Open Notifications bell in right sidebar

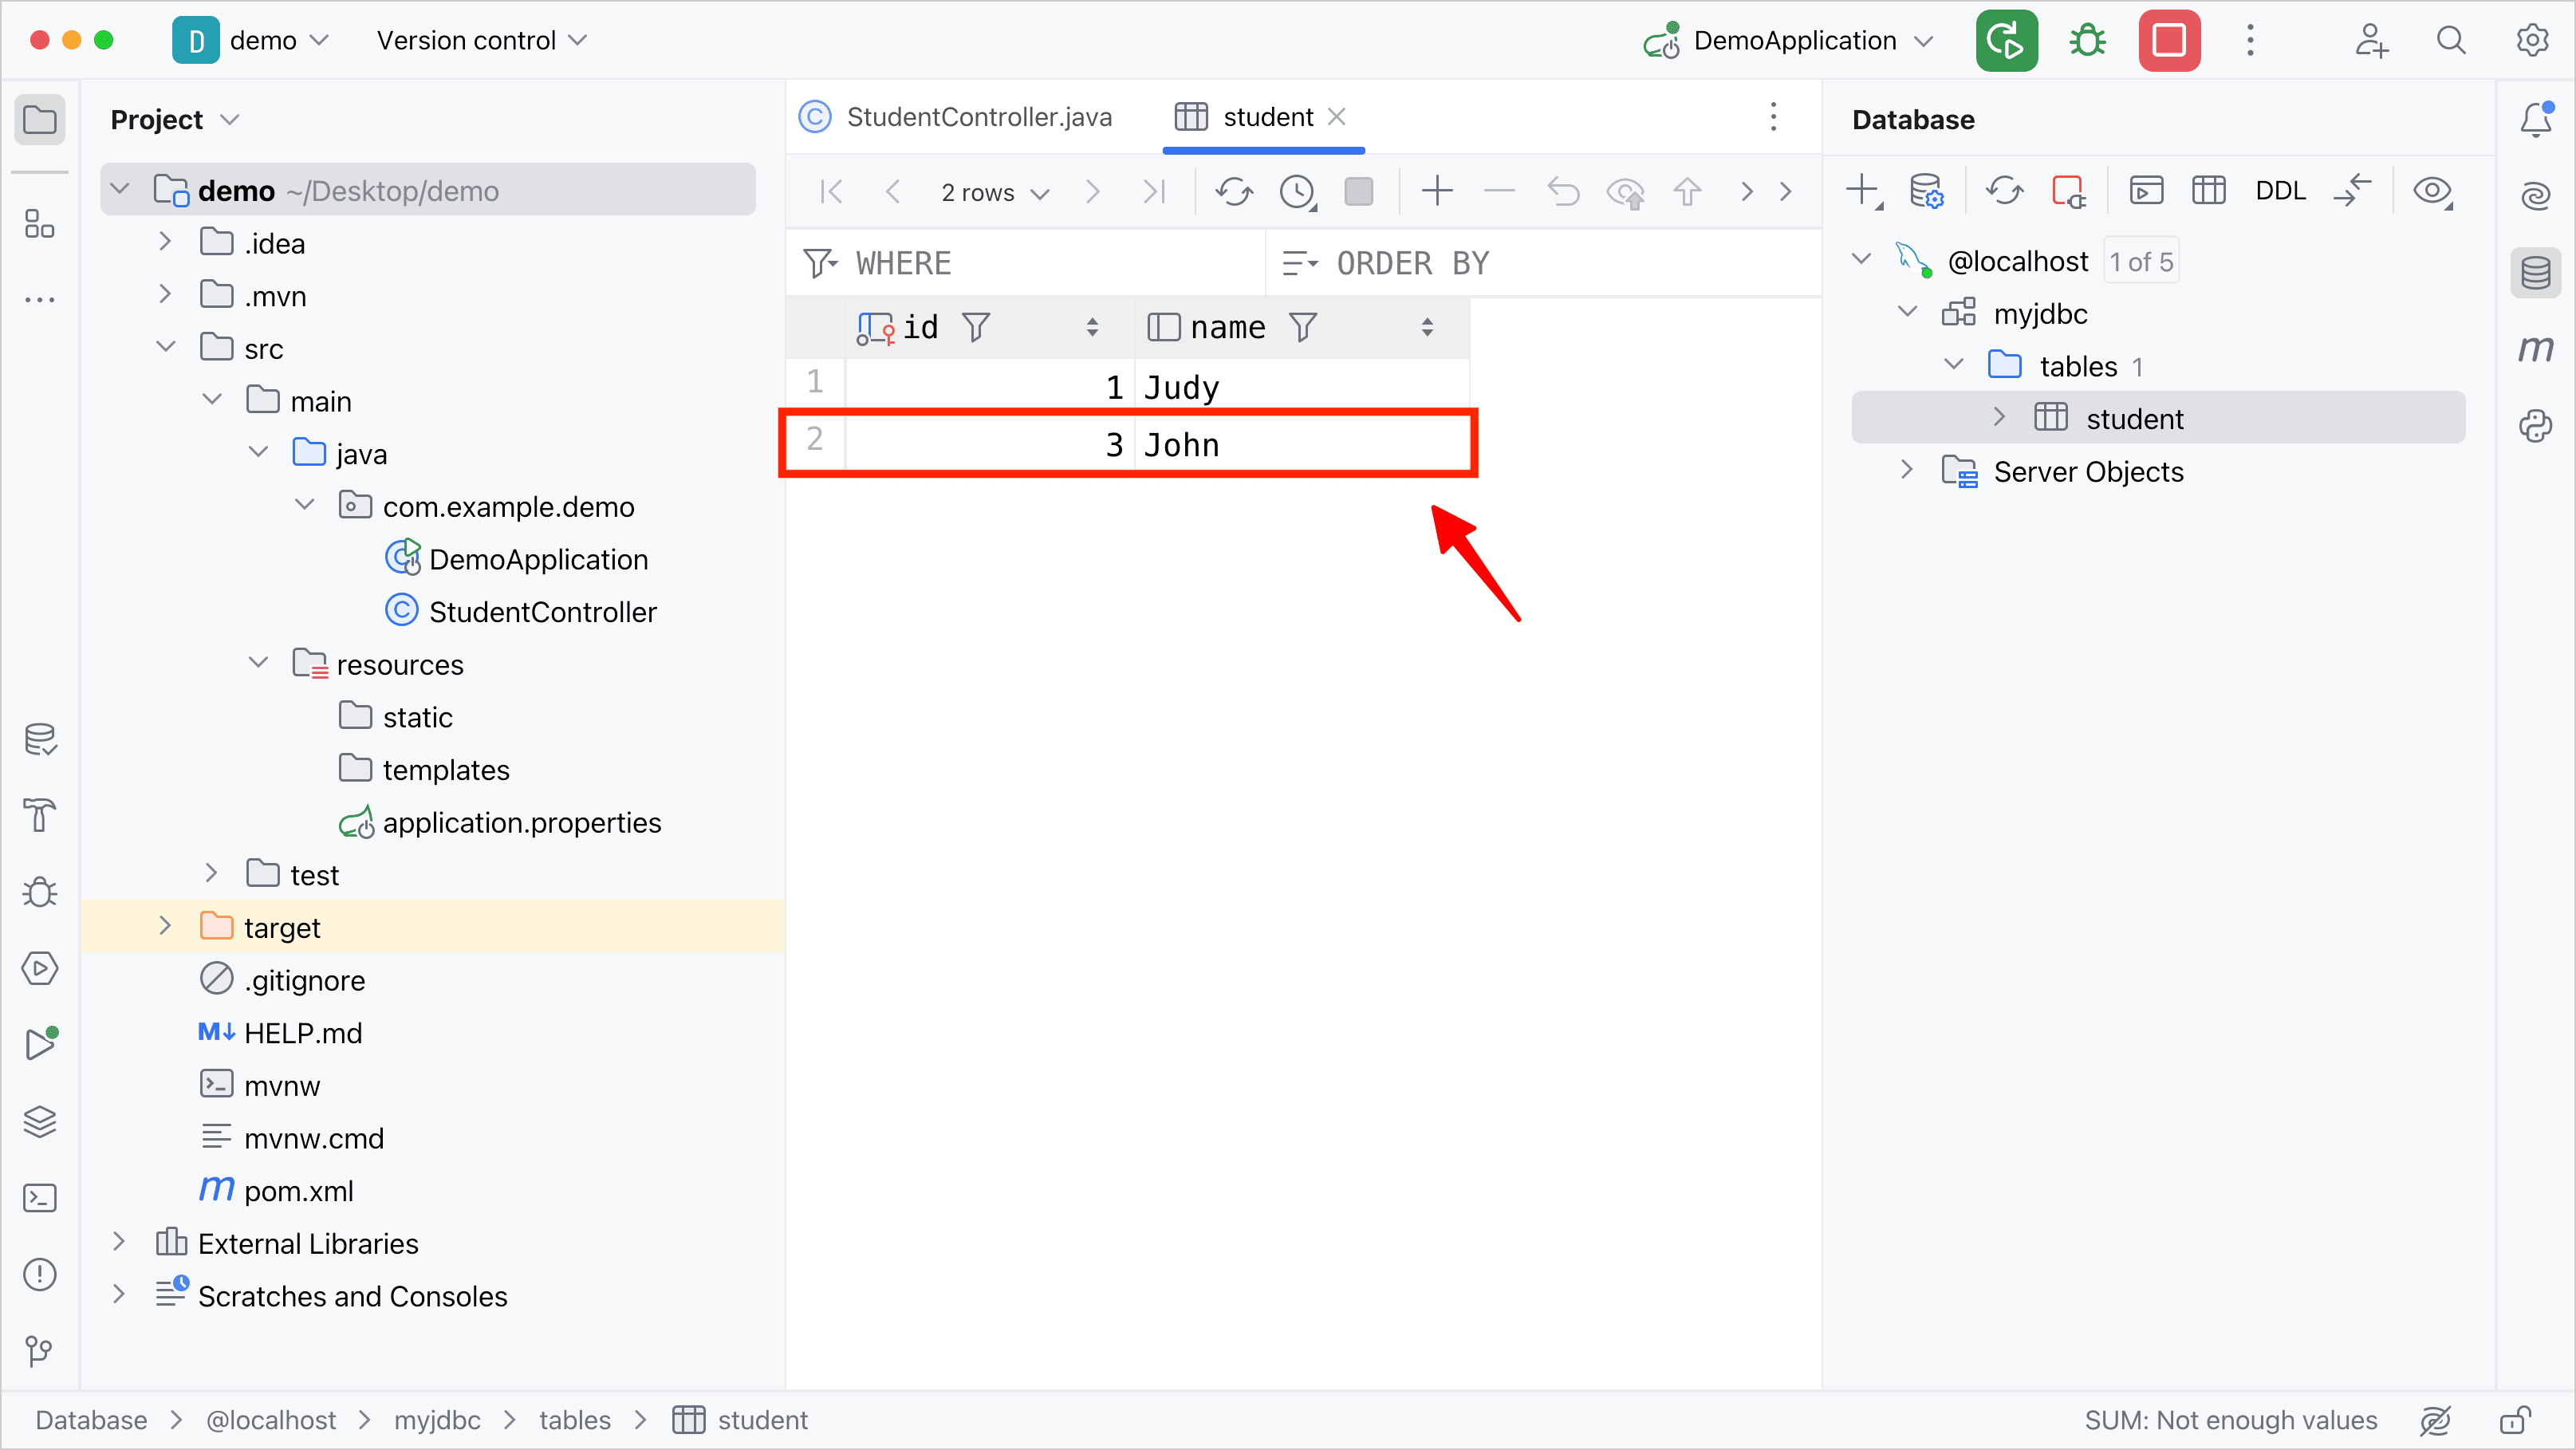pyautogui.click(x=2535, y=119)
